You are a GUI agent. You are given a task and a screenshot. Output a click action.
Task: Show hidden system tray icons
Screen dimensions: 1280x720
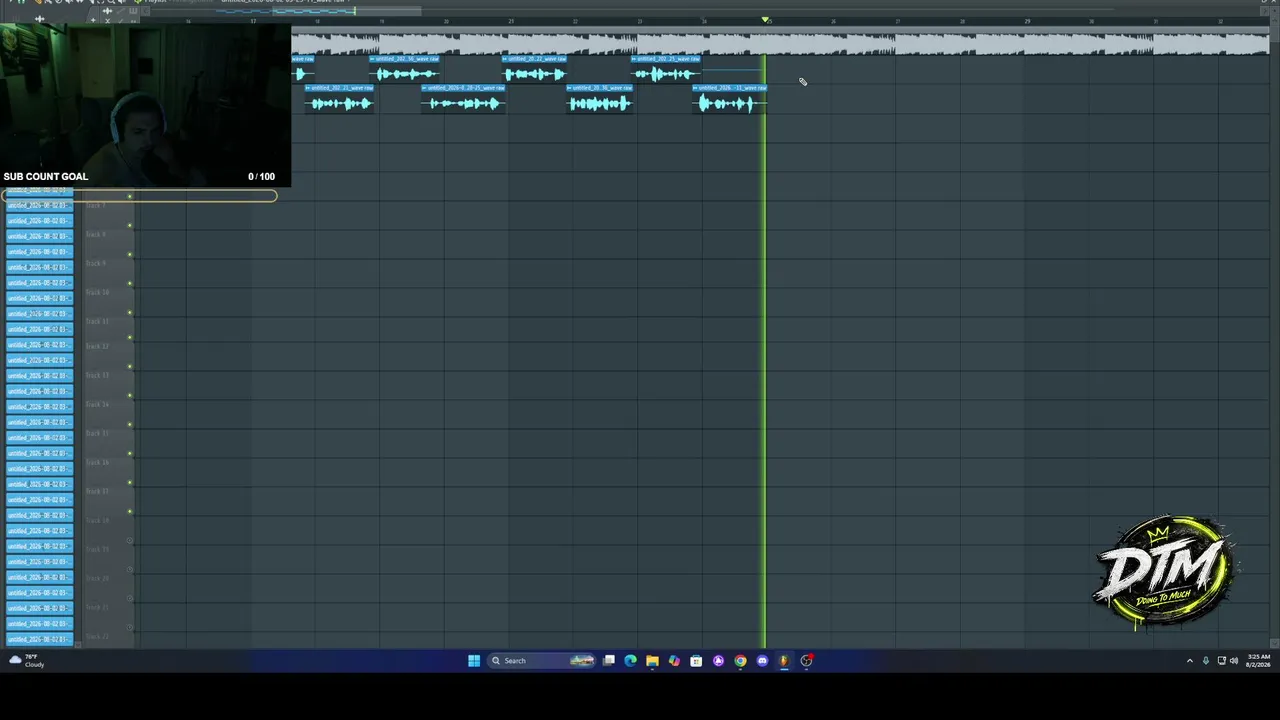1189,660
